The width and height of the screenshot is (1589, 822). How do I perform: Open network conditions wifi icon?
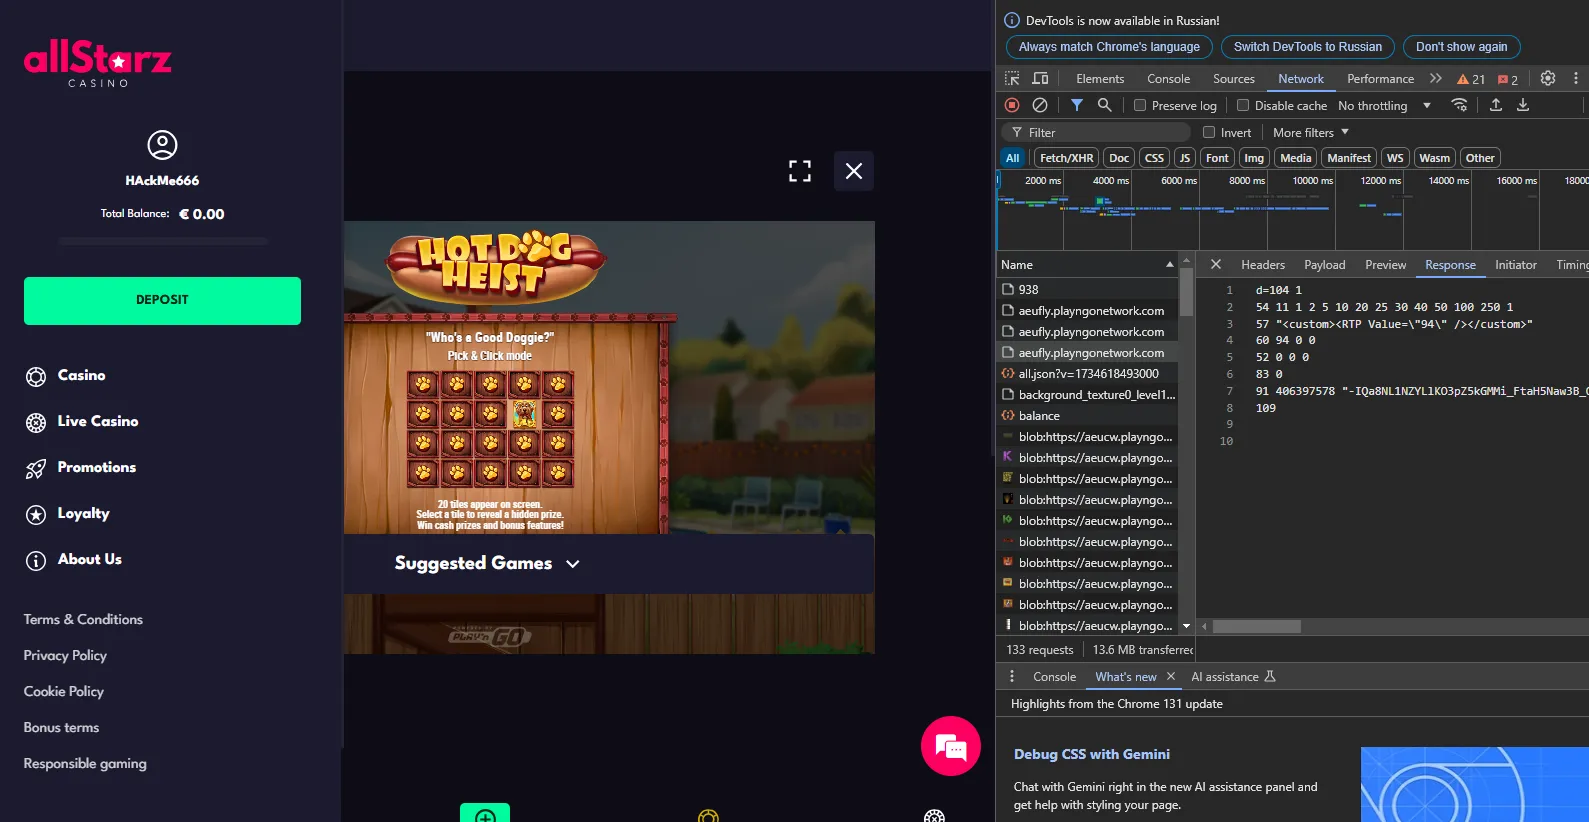click(1460, 105)
